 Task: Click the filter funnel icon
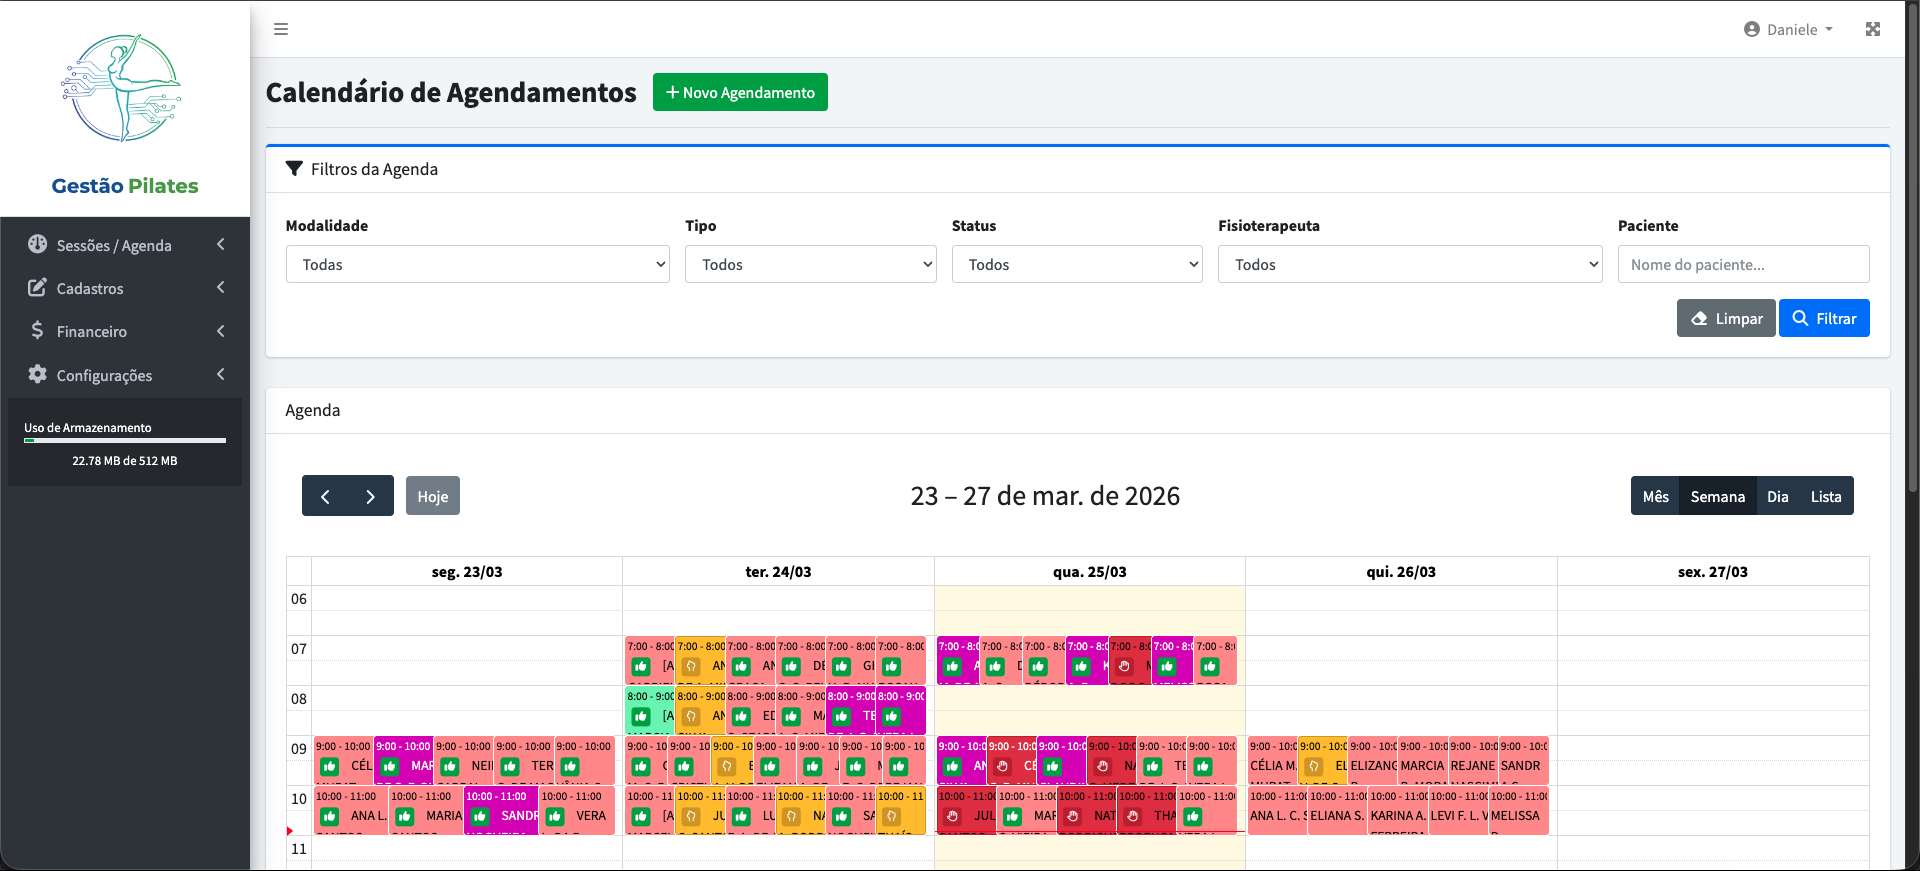294,169
